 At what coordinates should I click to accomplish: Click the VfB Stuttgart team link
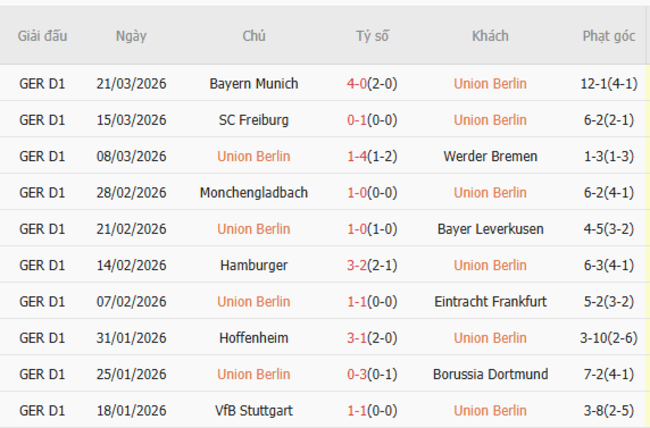click(x=254, y=410)
